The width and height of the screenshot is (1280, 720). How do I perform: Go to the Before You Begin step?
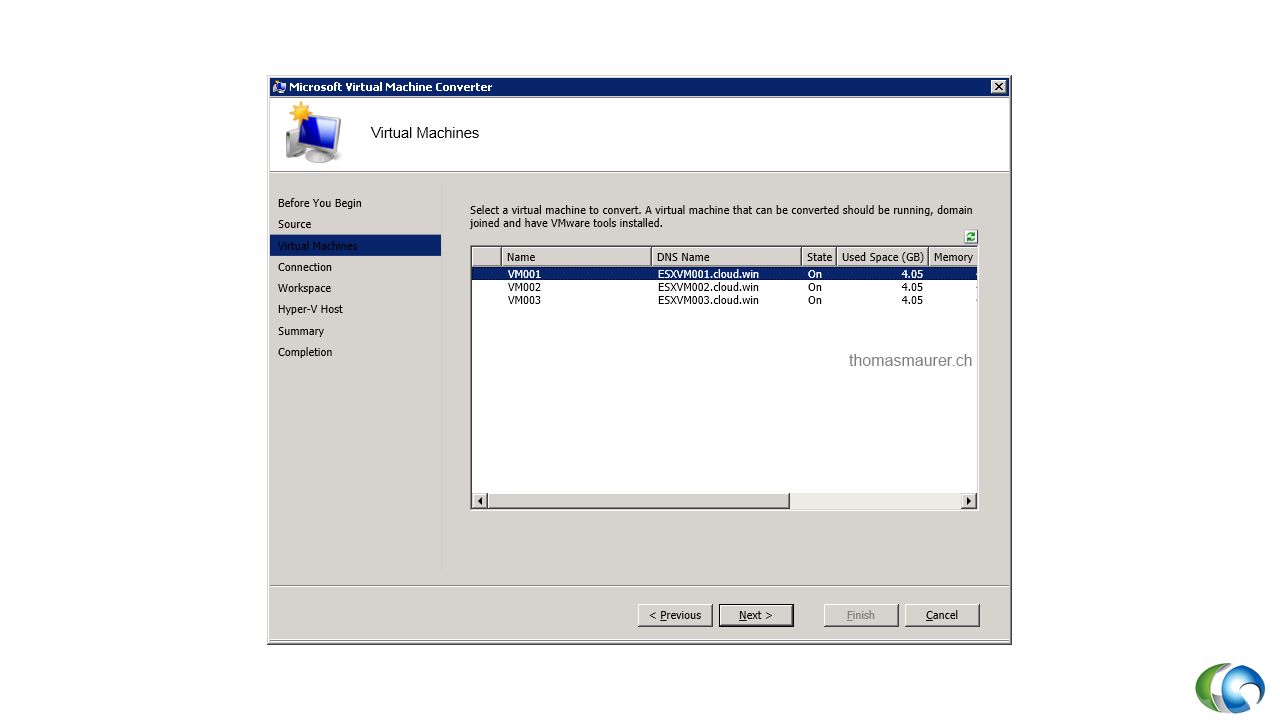tap(320, 203)
